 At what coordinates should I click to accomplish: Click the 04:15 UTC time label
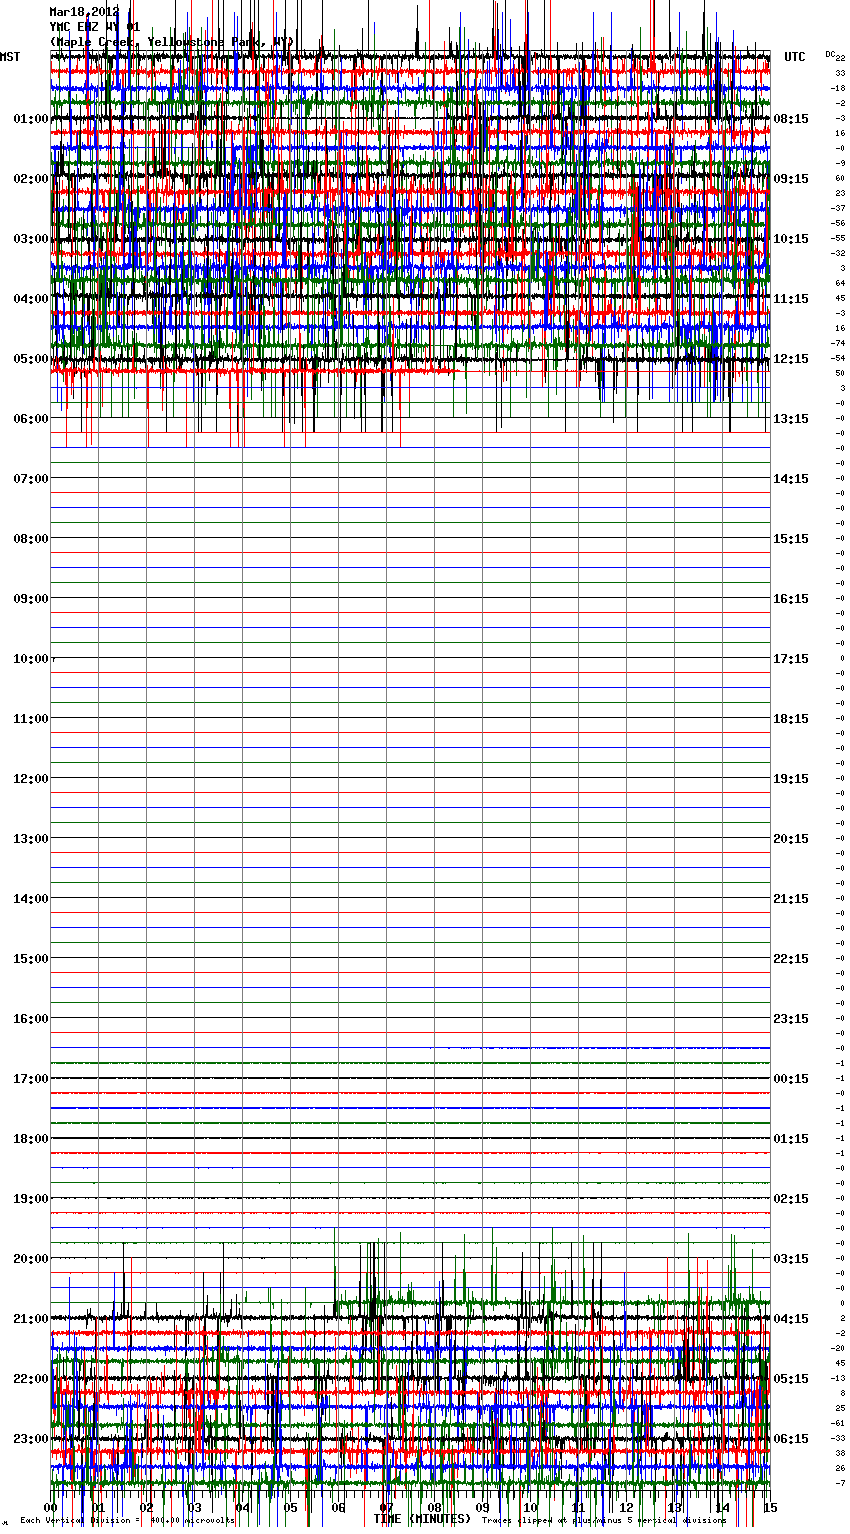pyautogui.click(x=791, y=1319)
